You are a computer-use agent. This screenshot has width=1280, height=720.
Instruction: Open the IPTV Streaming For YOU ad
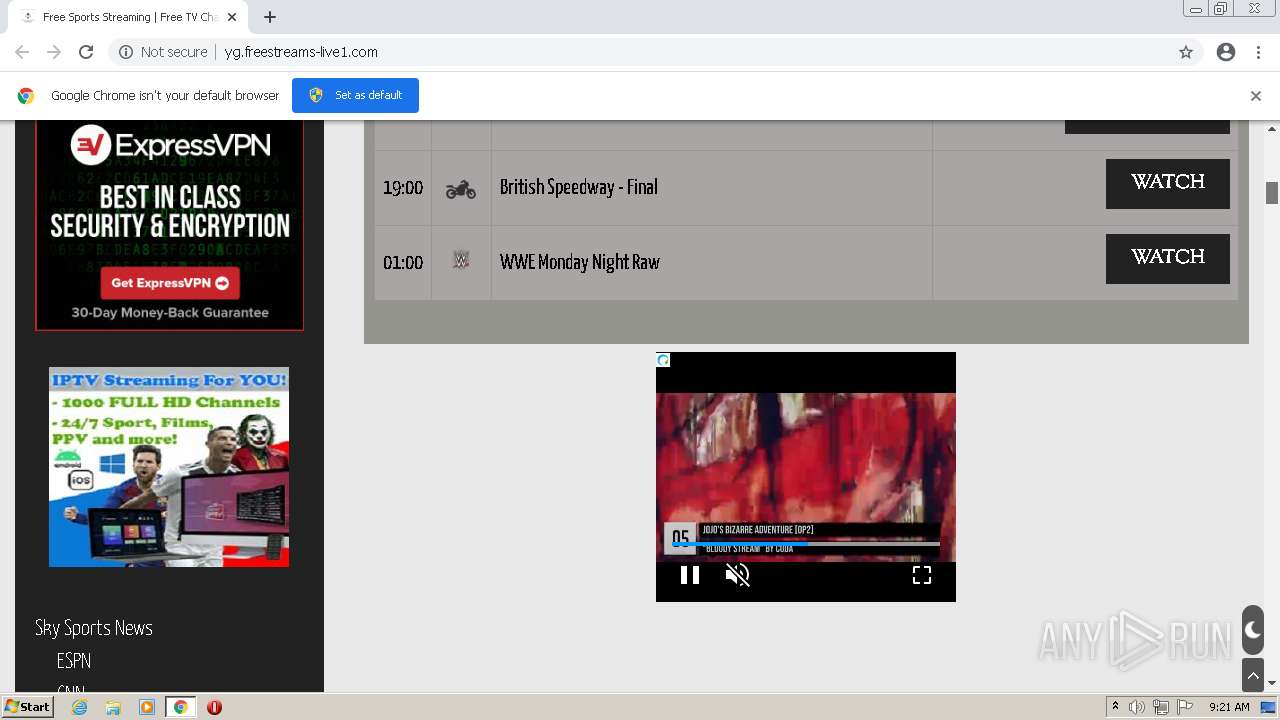point(169,467)
